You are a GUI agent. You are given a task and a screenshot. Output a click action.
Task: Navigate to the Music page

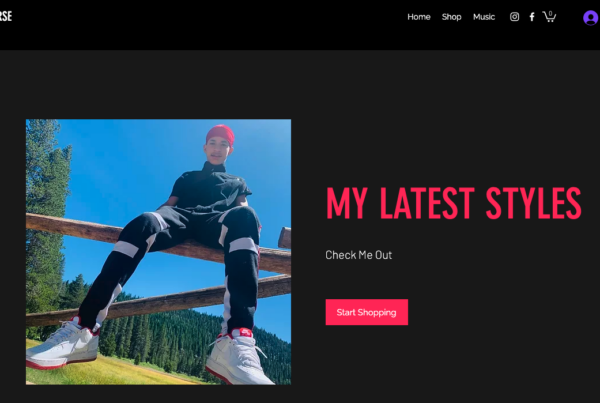pos(484,17)
